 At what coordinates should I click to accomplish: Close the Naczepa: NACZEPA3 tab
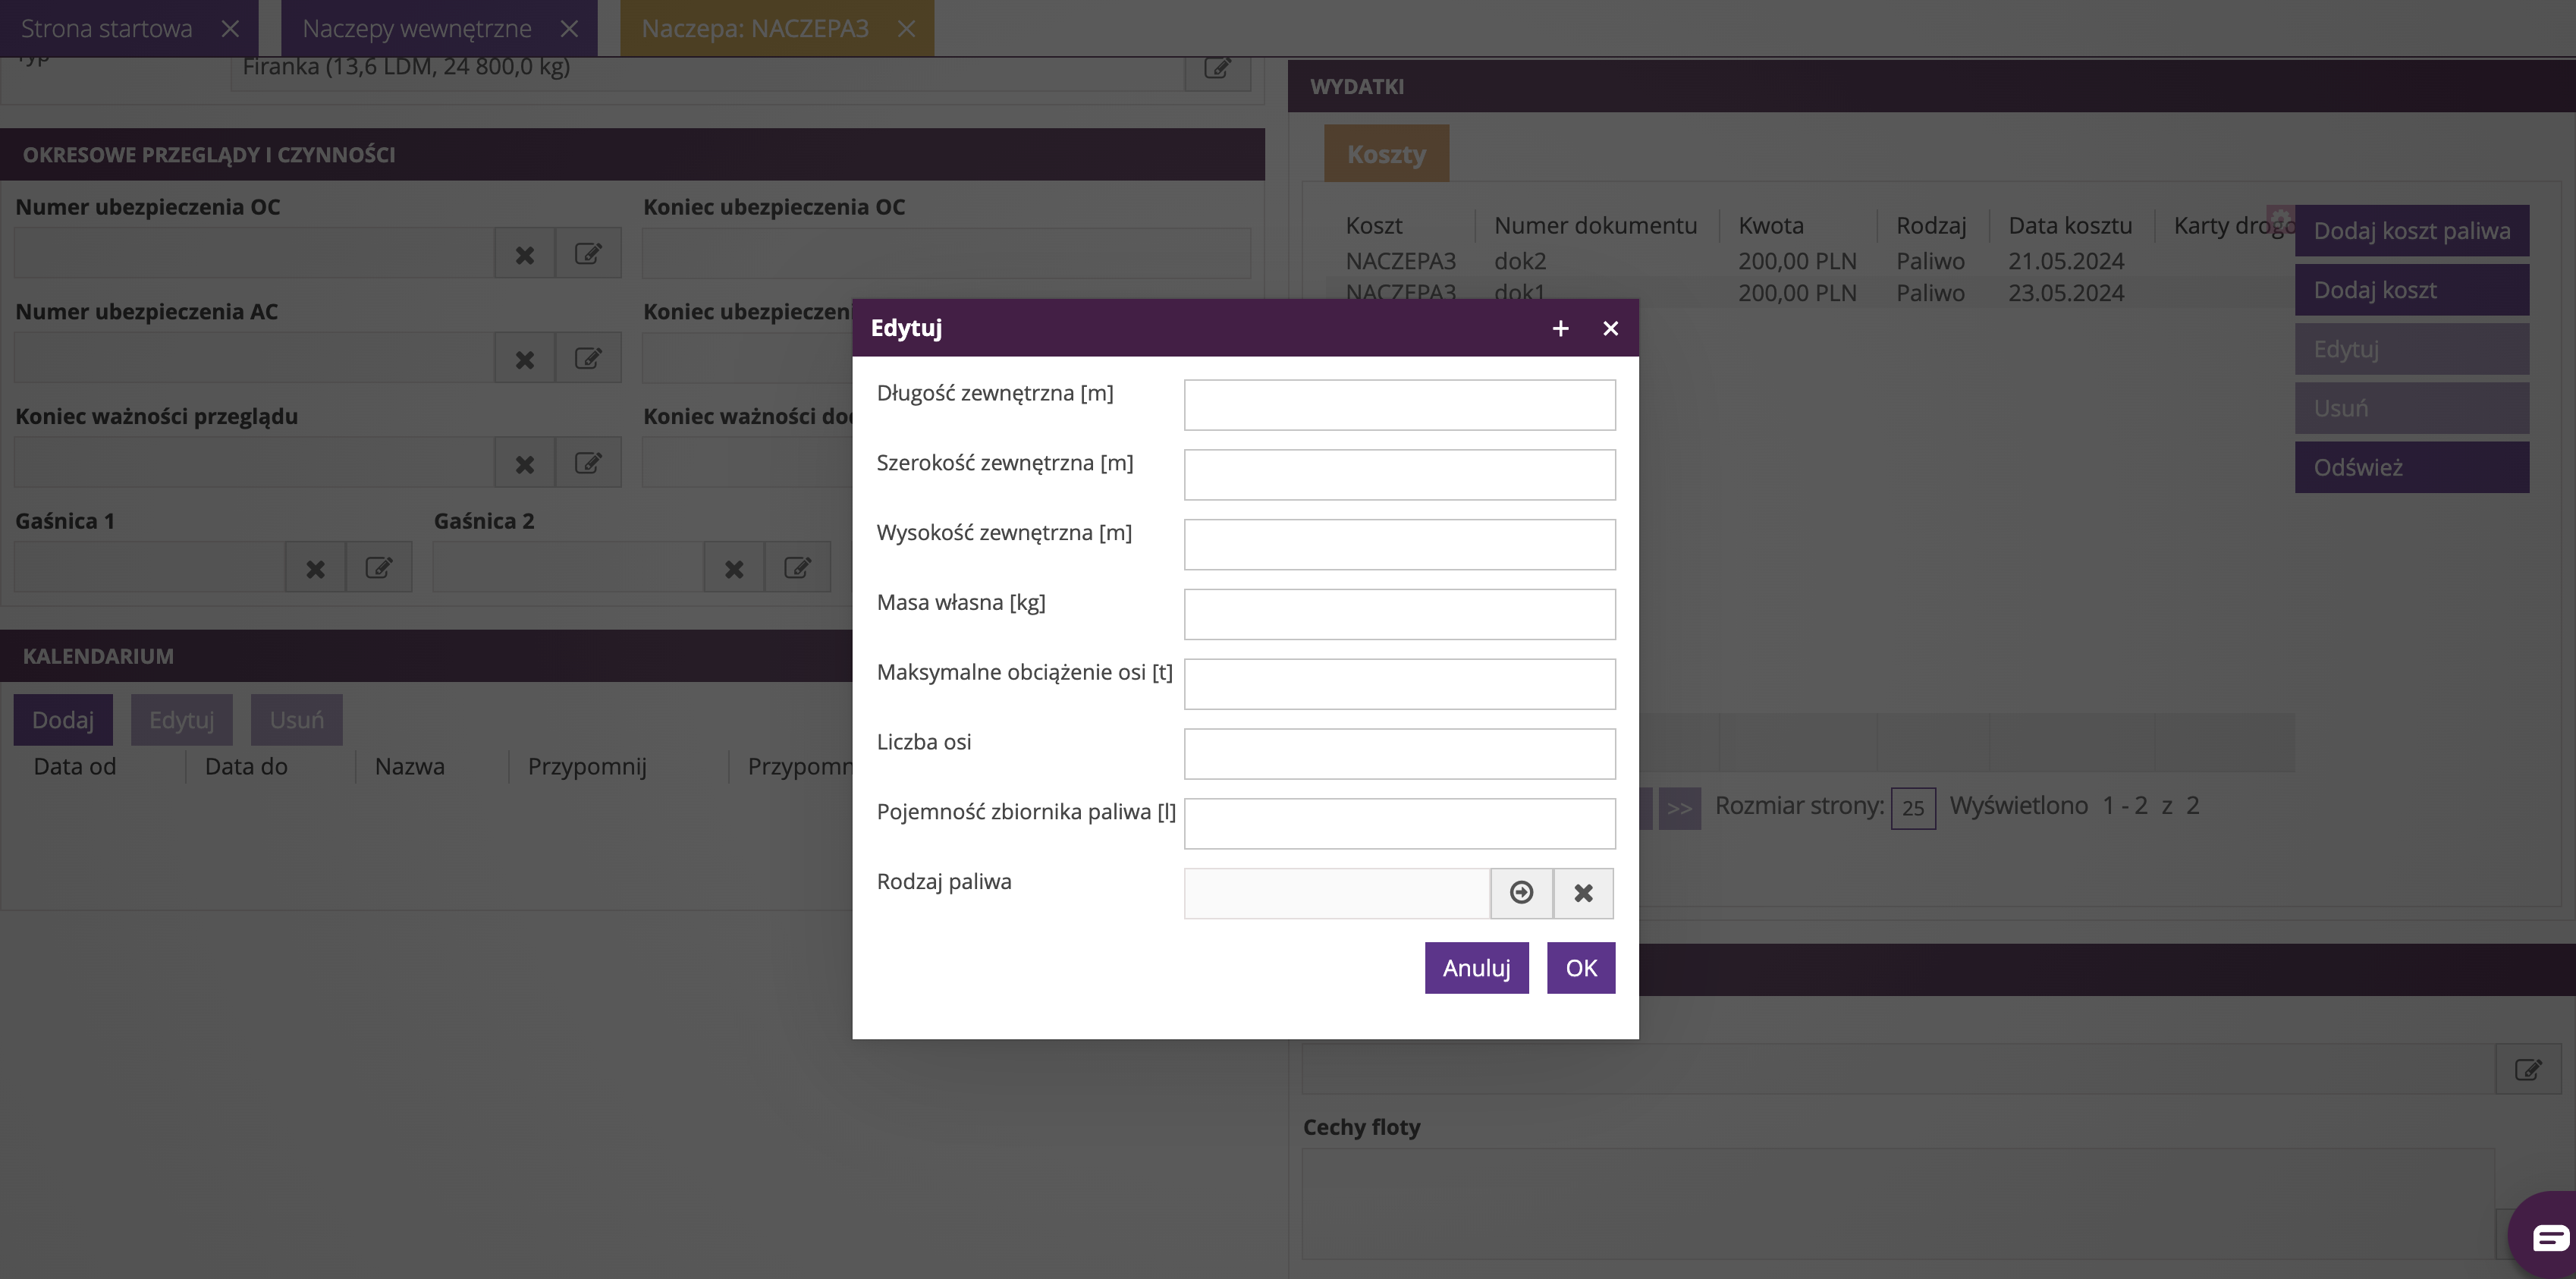[906, 28]
